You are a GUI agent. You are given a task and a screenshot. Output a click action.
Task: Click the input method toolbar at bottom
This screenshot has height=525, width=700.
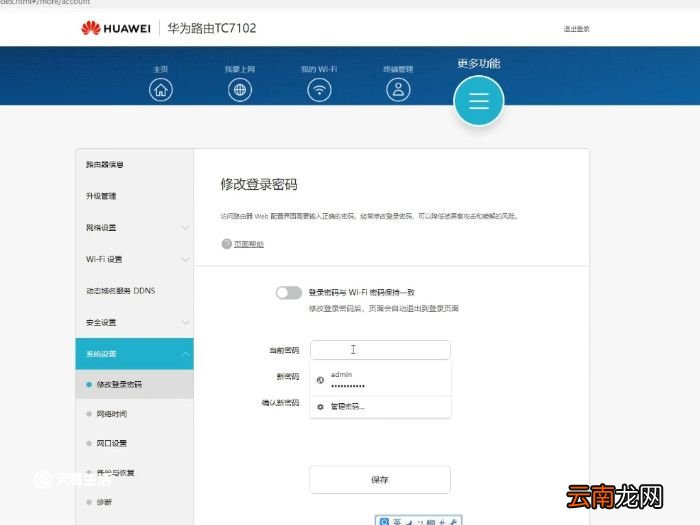[x=418, y=521]
